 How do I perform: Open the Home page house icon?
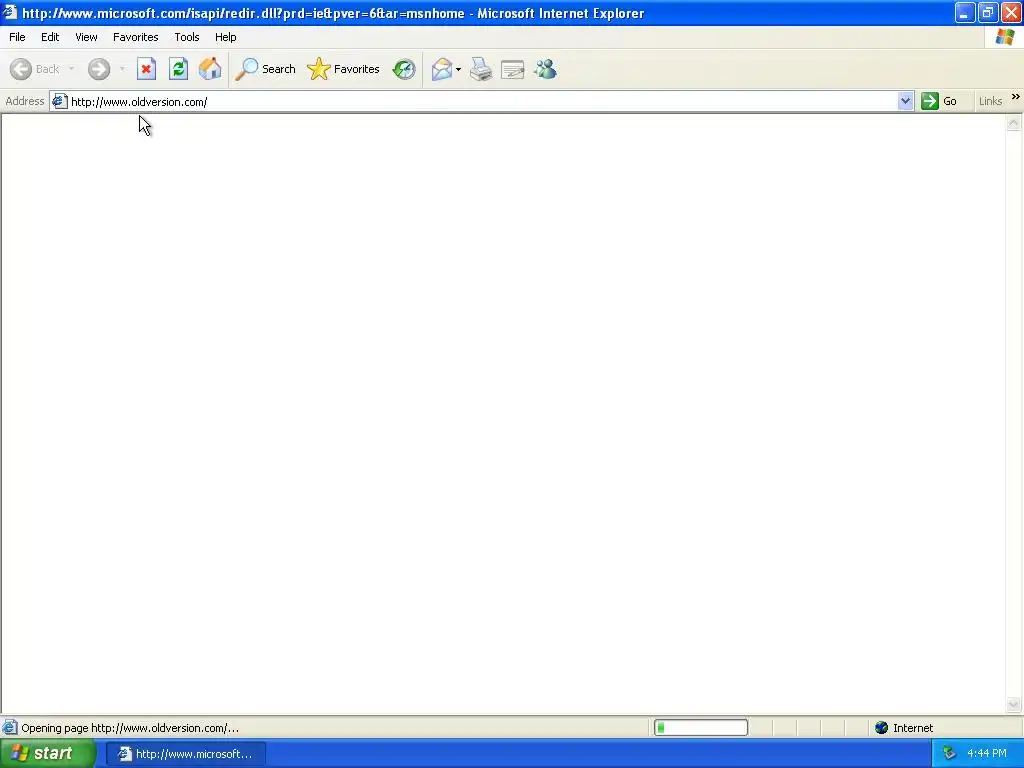(210, 69)
